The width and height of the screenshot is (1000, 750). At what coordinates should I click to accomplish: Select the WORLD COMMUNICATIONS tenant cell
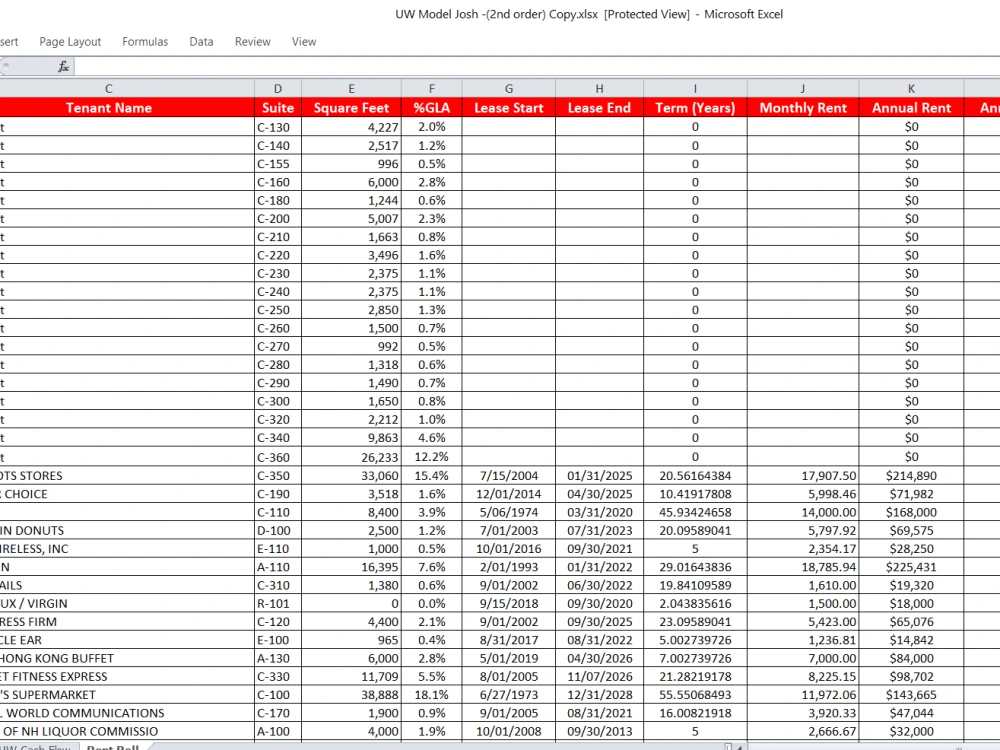pyautogui.click(x=127, y=713)
